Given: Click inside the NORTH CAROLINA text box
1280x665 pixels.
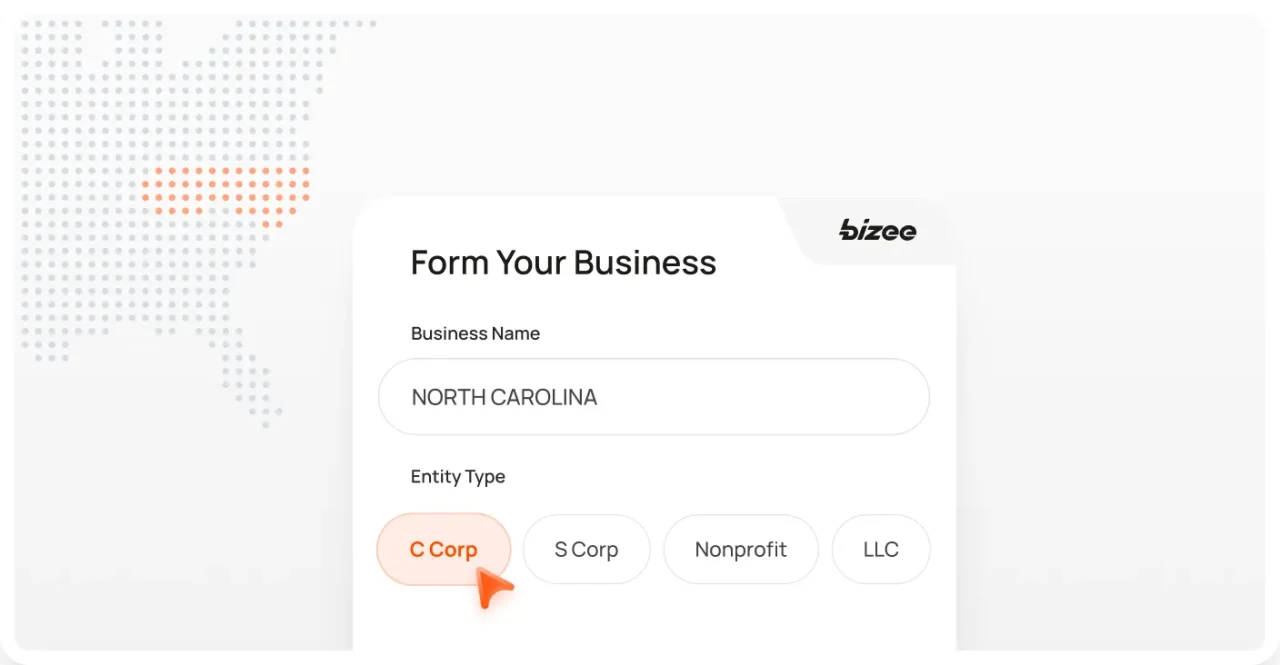Looking at the screenshot, I should 654,397.
